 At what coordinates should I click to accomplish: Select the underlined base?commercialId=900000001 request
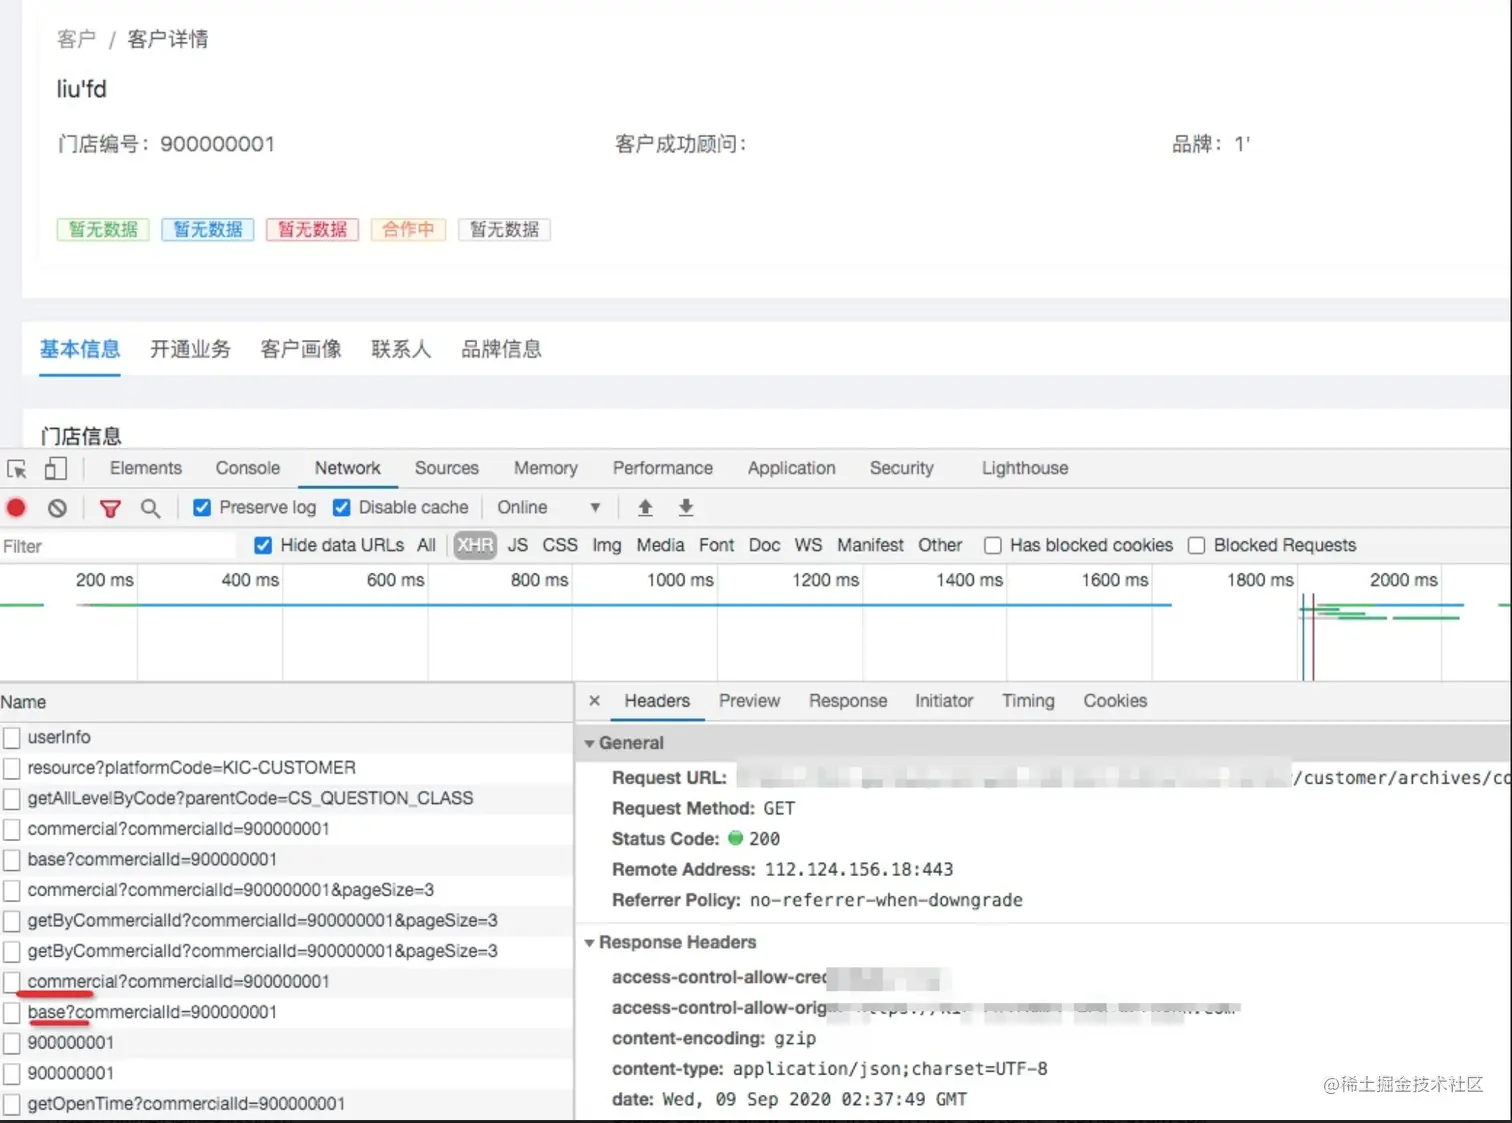pyautogui.click(x=286, y=1012)
